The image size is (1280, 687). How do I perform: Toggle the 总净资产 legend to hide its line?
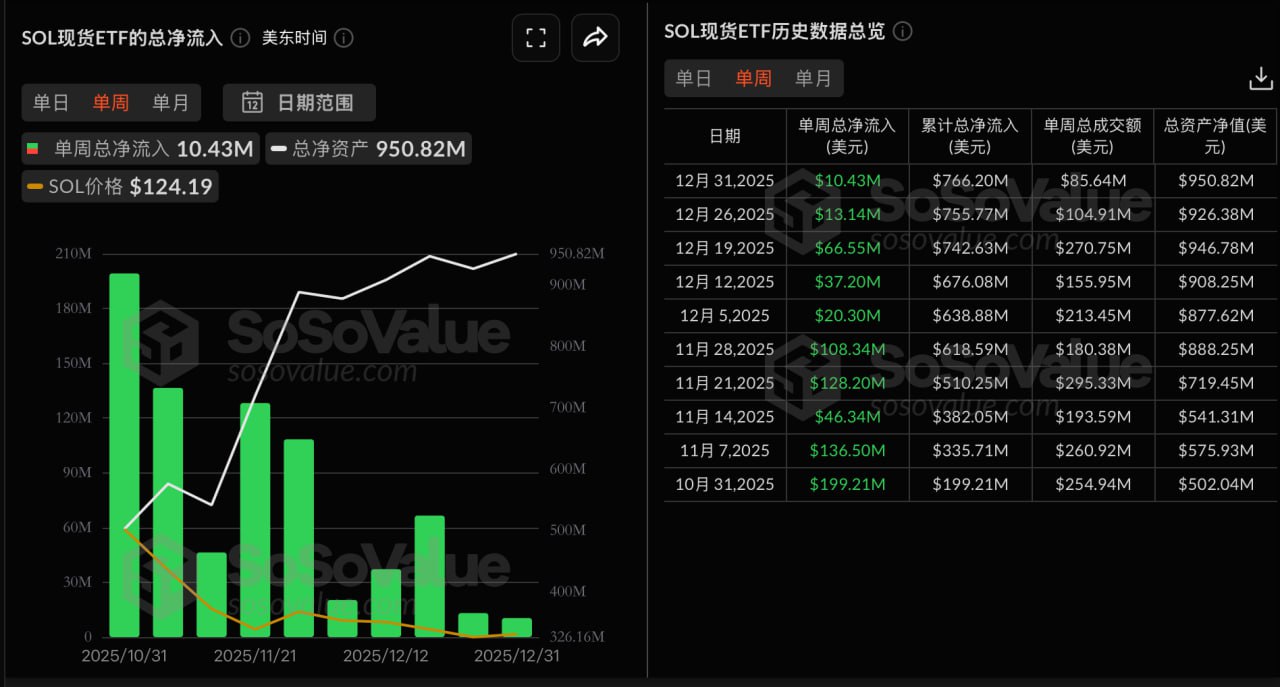(369, 147)
